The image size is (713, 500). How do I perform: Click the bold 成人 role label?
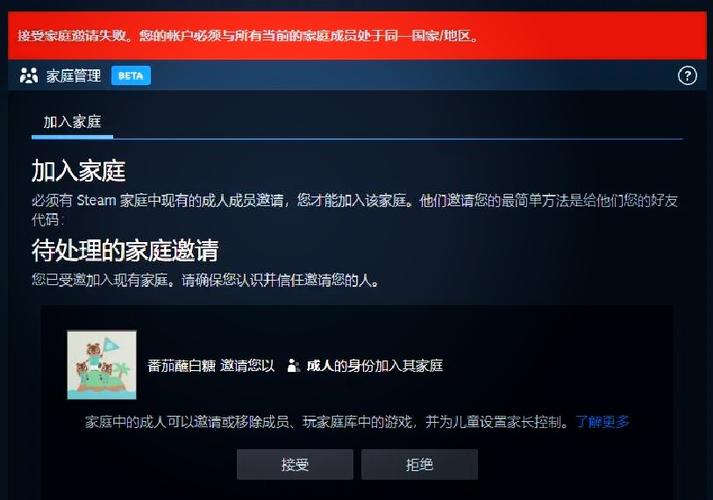click(320, 365)
